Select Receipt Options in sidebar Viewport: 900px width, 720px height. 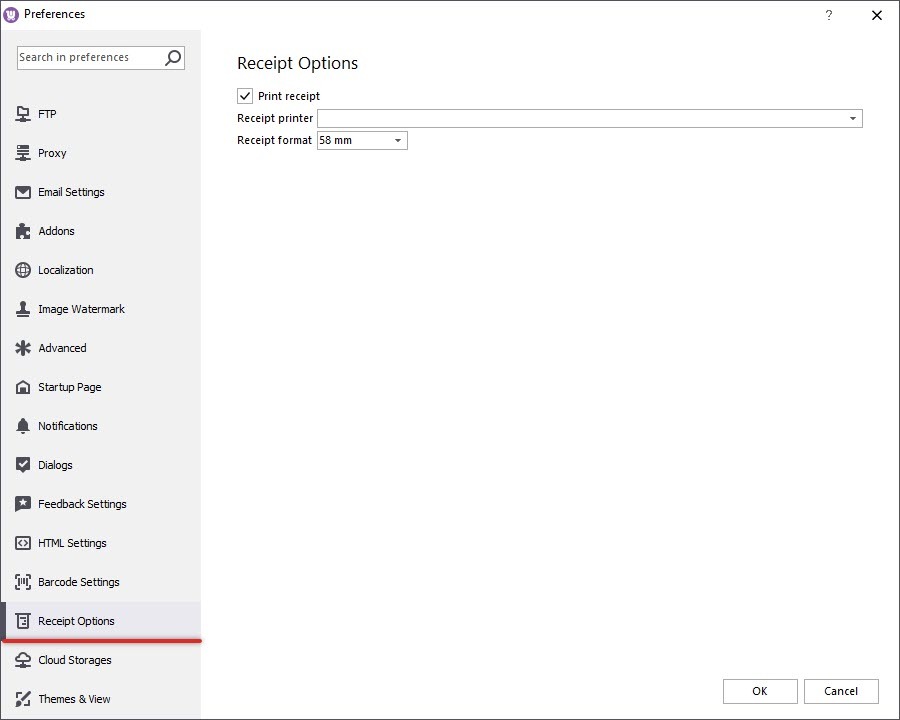(x=101, y=621)
